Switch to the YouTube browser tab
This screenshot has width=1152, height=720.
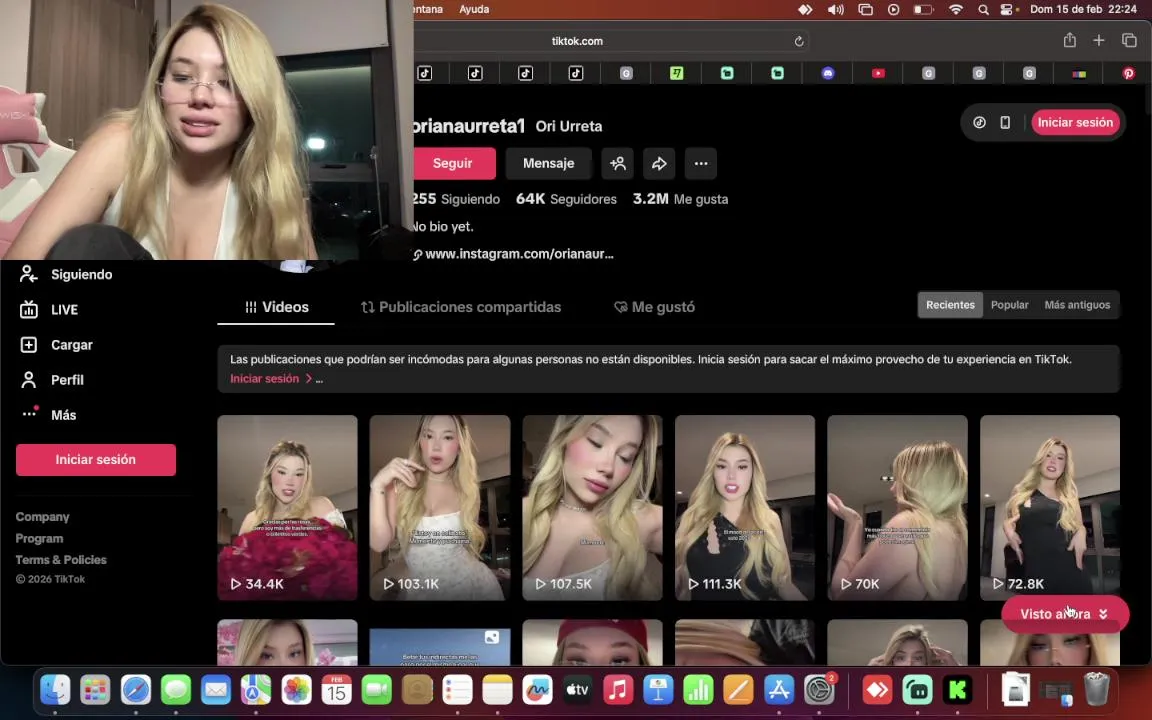(x=878, y=73)
